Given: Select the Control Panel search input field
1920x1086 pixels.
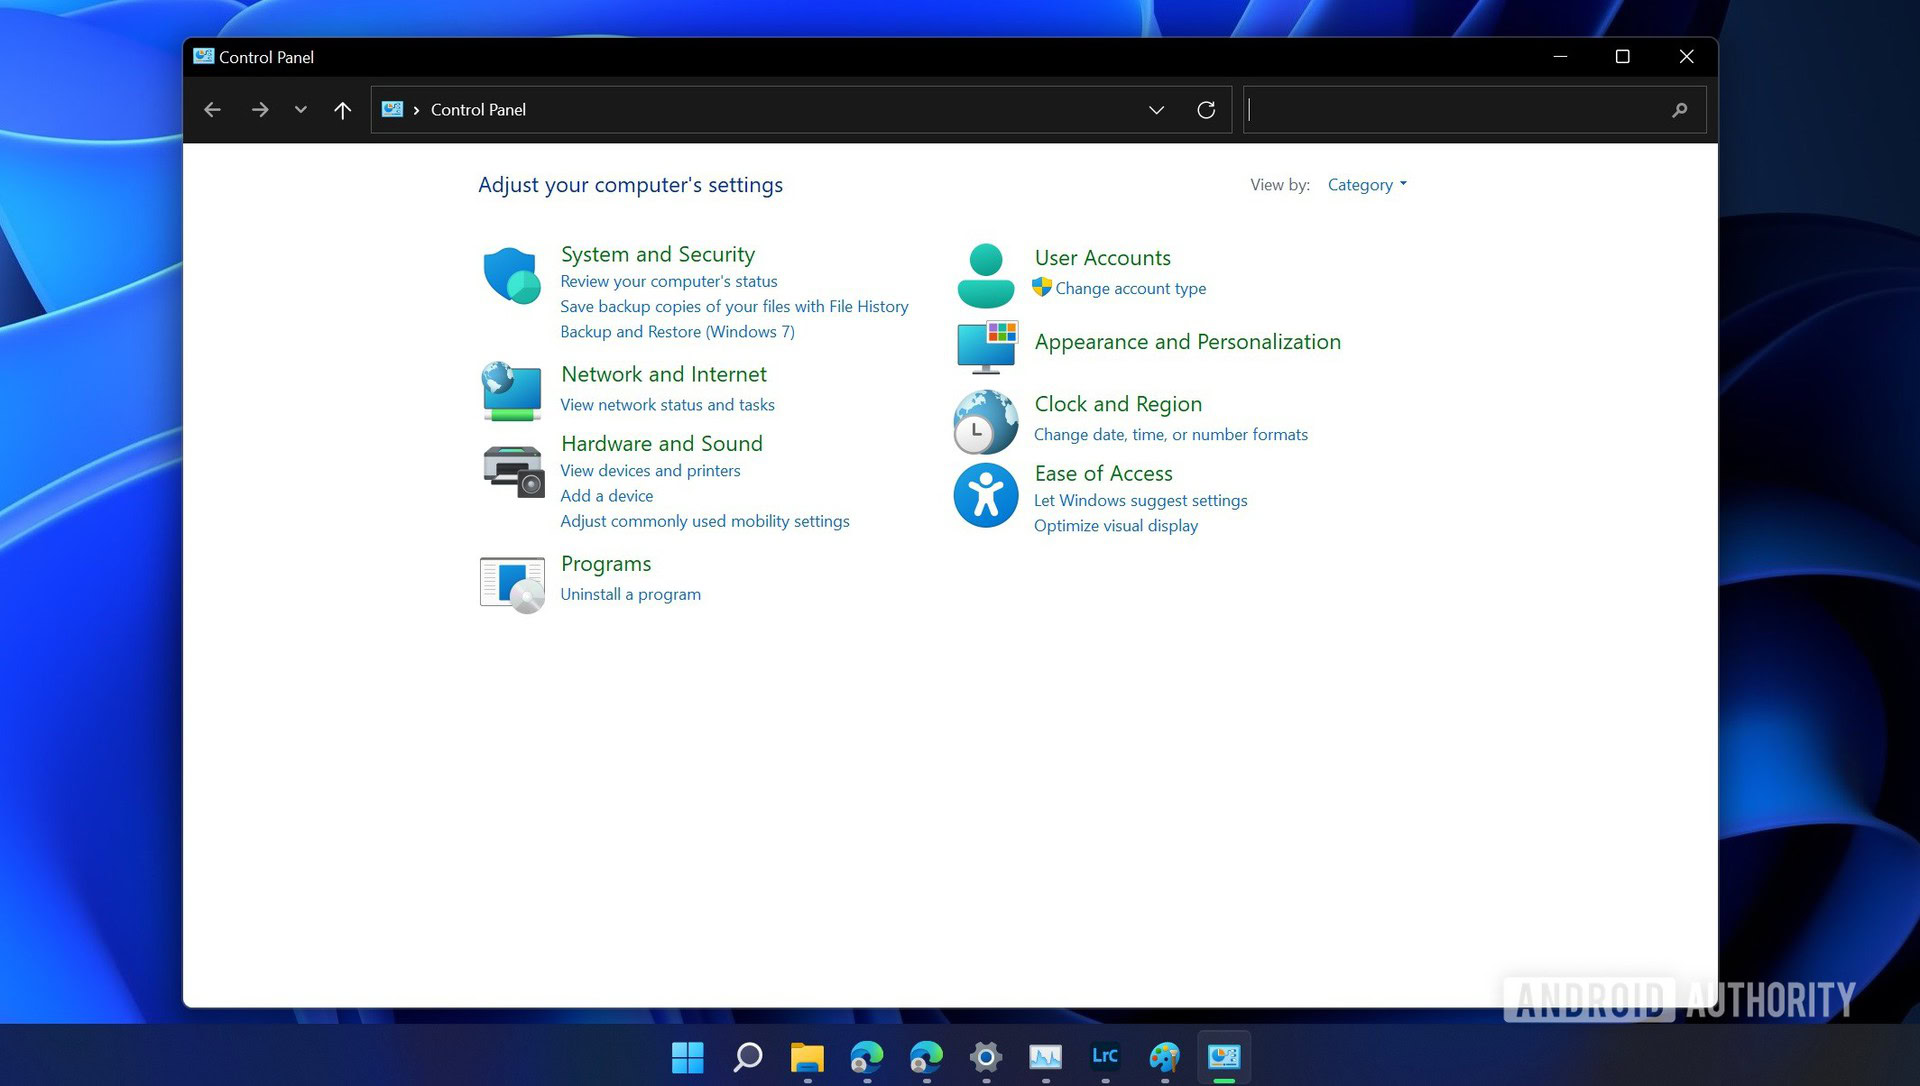Looking at the screenshot, I should click(1468, 109).
